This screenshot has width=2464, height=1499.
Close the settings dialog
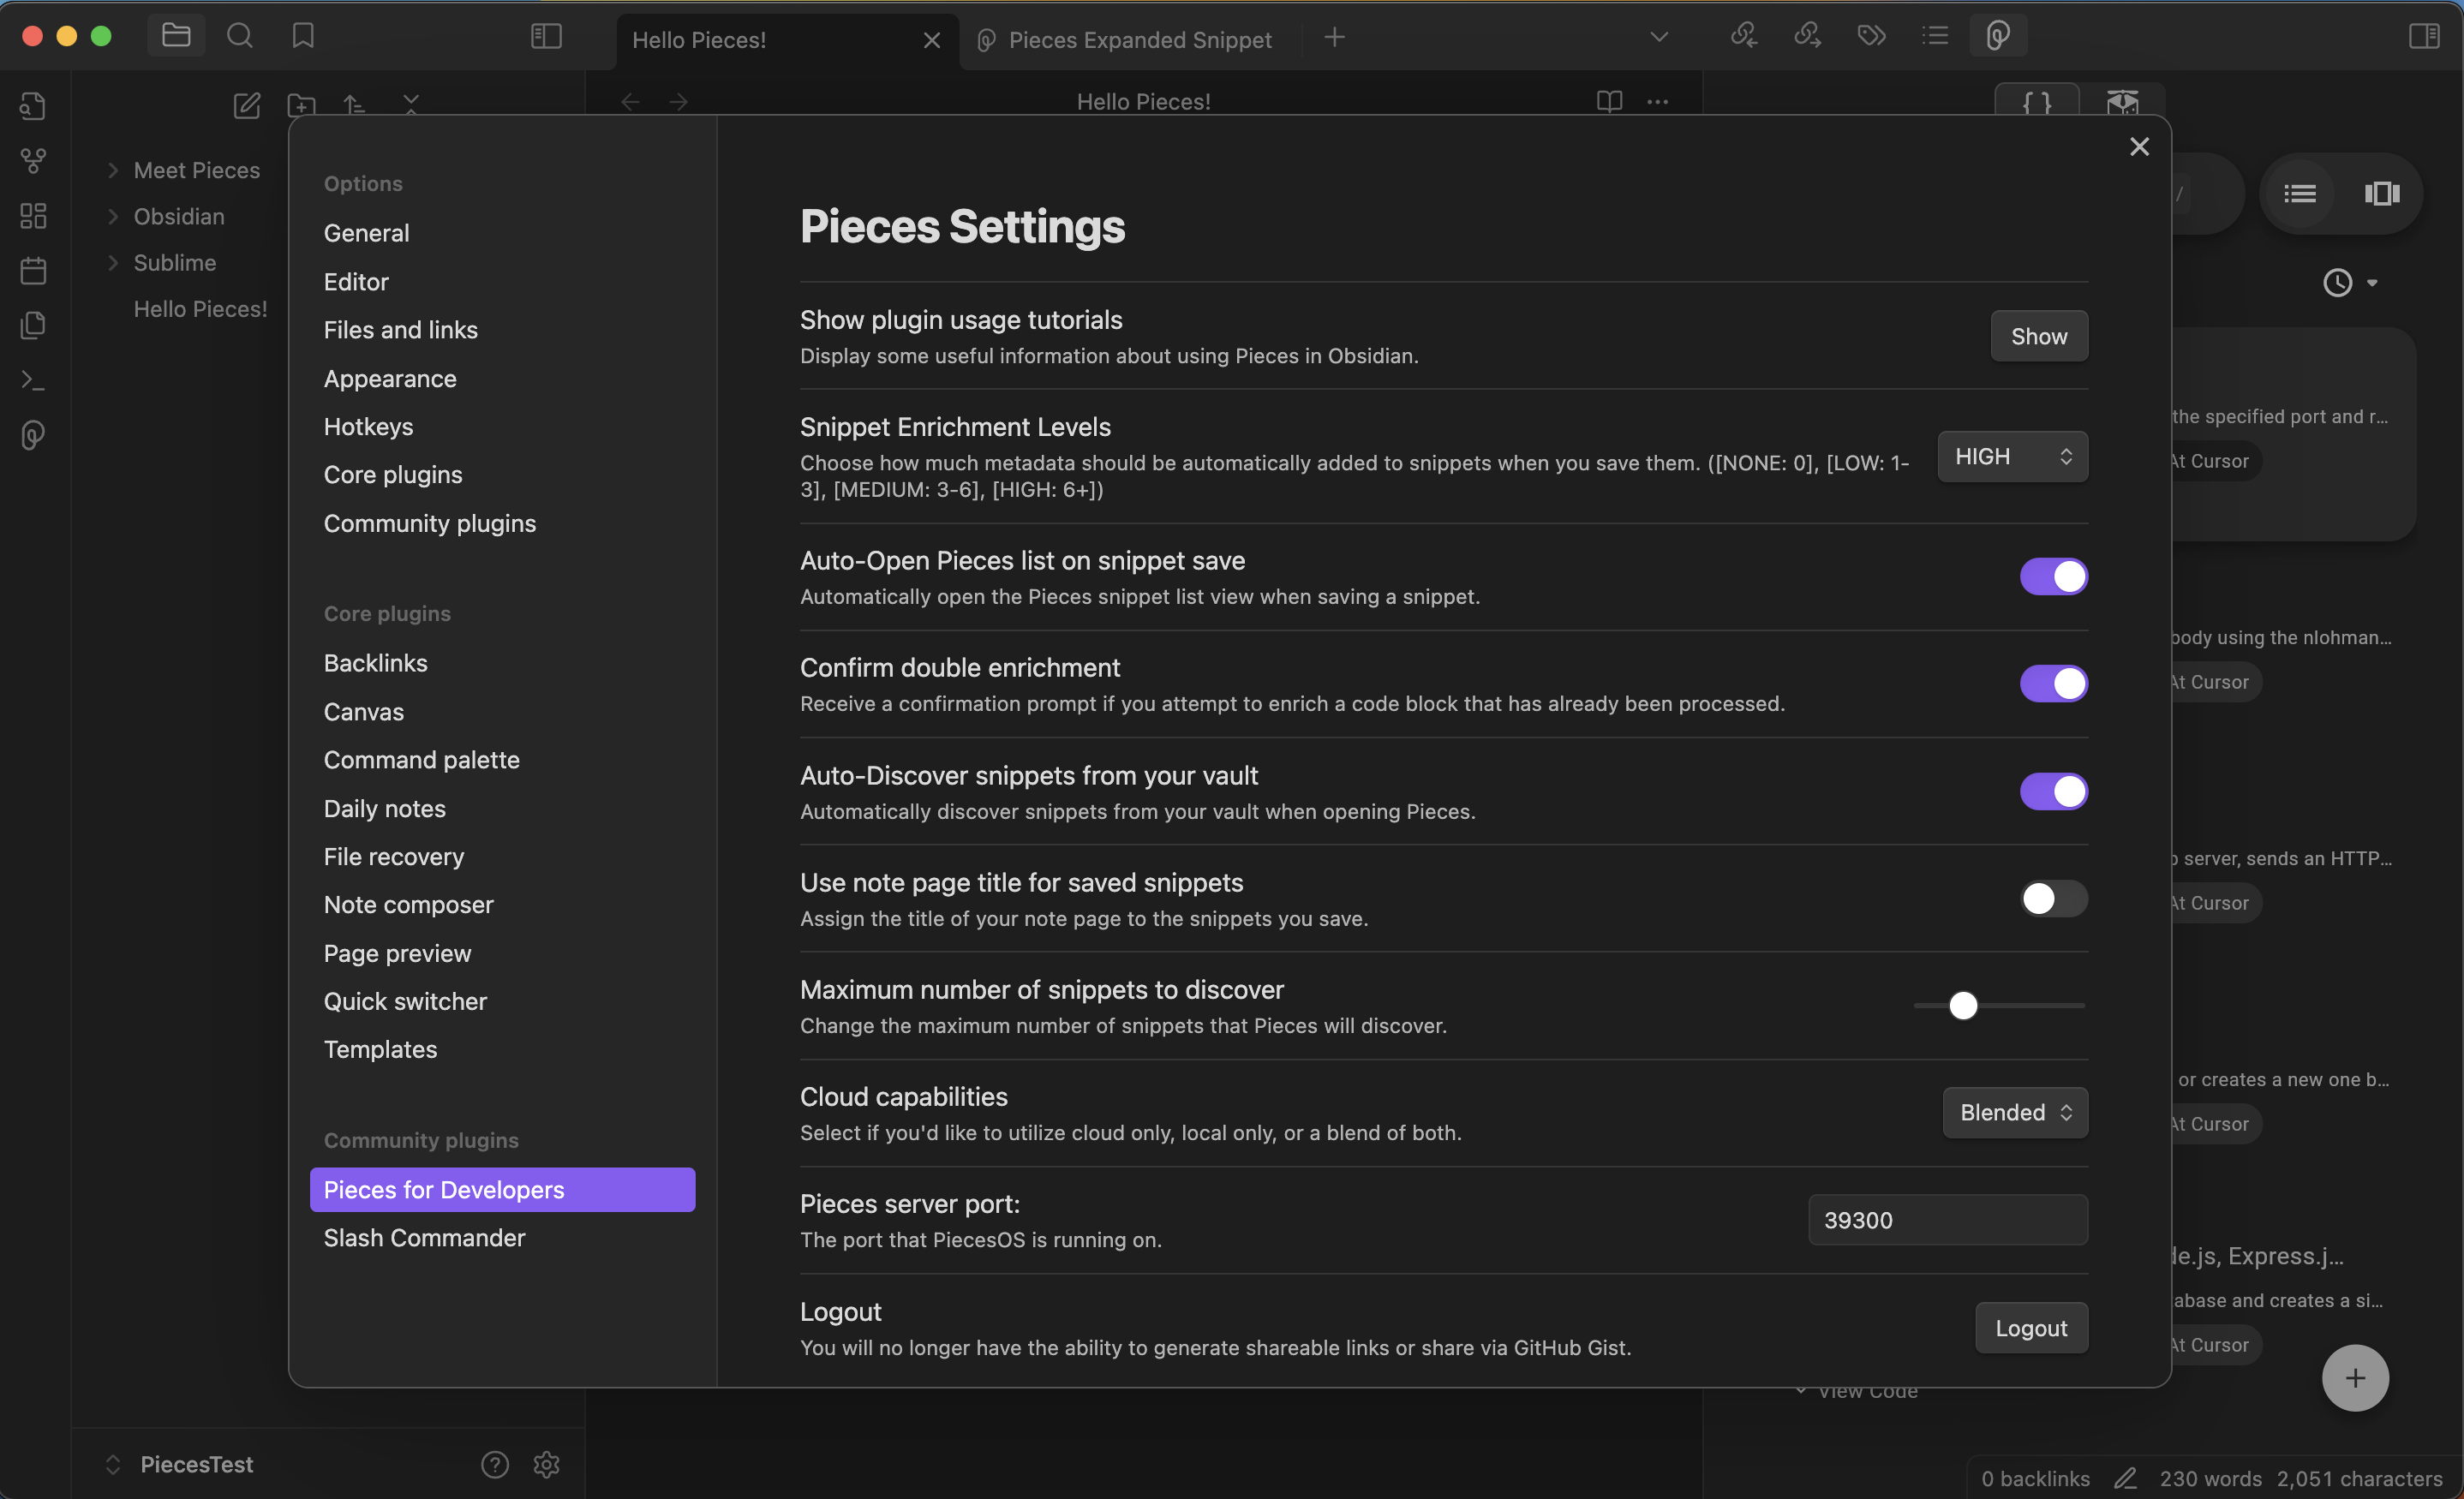[x=2139, y=147]
